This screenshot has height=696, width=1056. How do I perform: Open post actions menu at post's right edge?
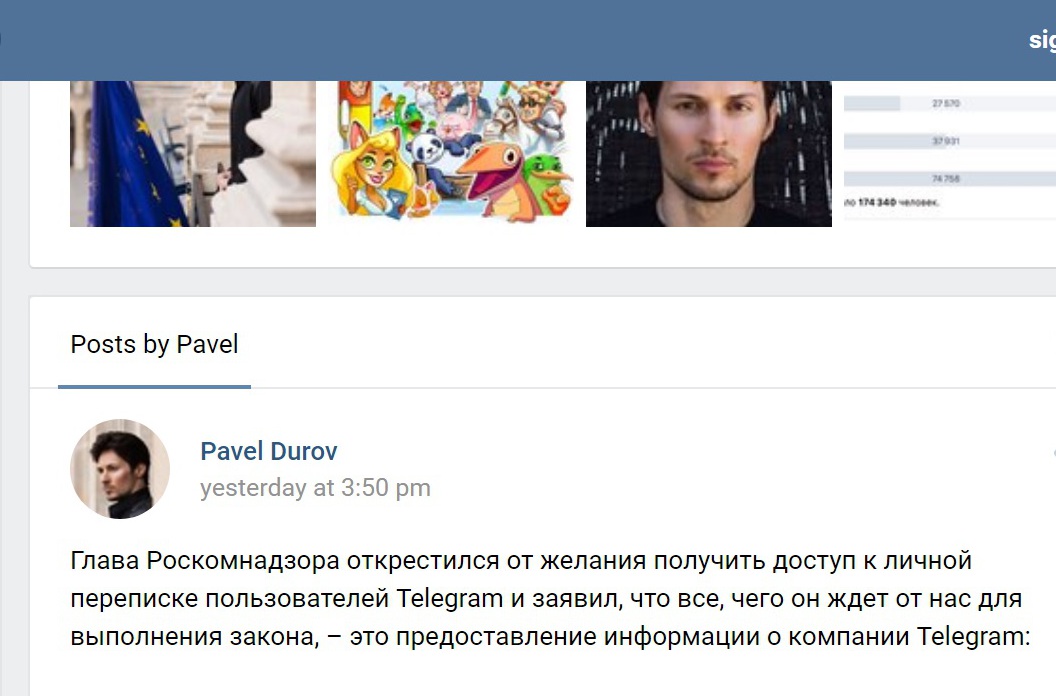point(1053,453)
